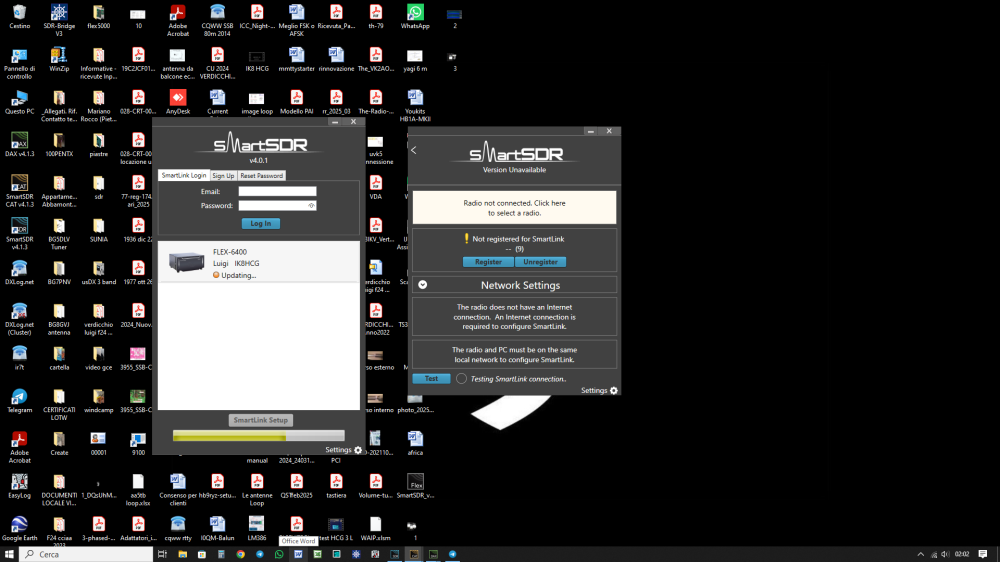The width and height of the screenshot is (1000, 562).
Task: Show password eye icon in Password field
Action: point(311,205)
